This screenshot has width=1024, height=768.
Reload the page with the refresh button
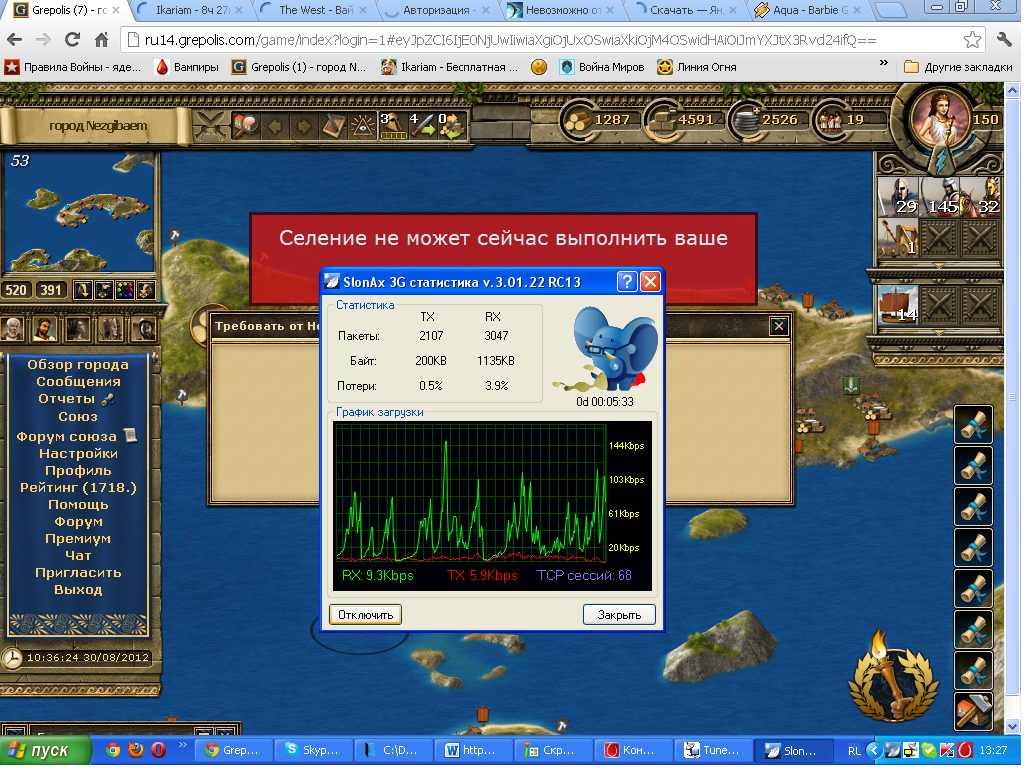[x=72, y=40]
